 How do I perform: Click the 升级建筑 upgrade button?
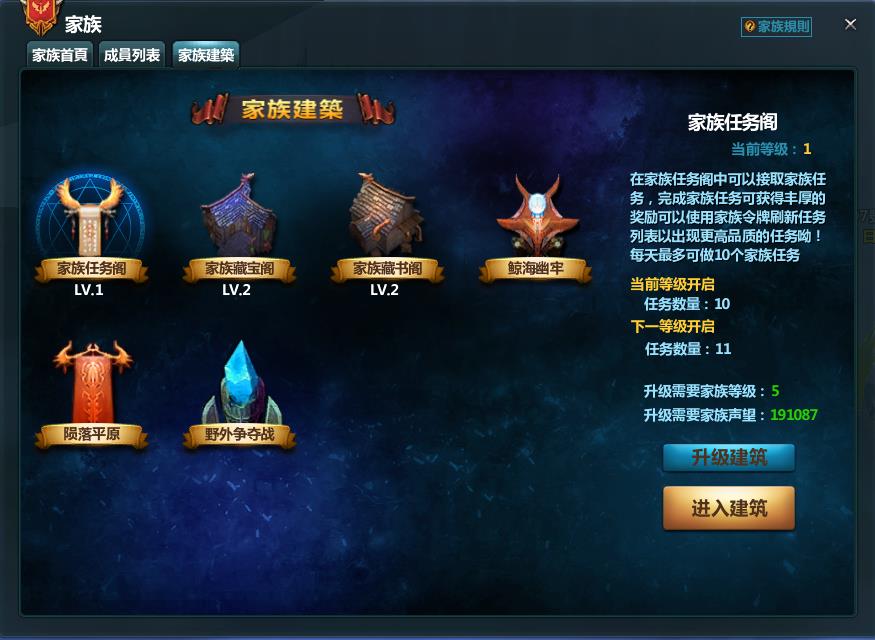(x=729, y=458)
